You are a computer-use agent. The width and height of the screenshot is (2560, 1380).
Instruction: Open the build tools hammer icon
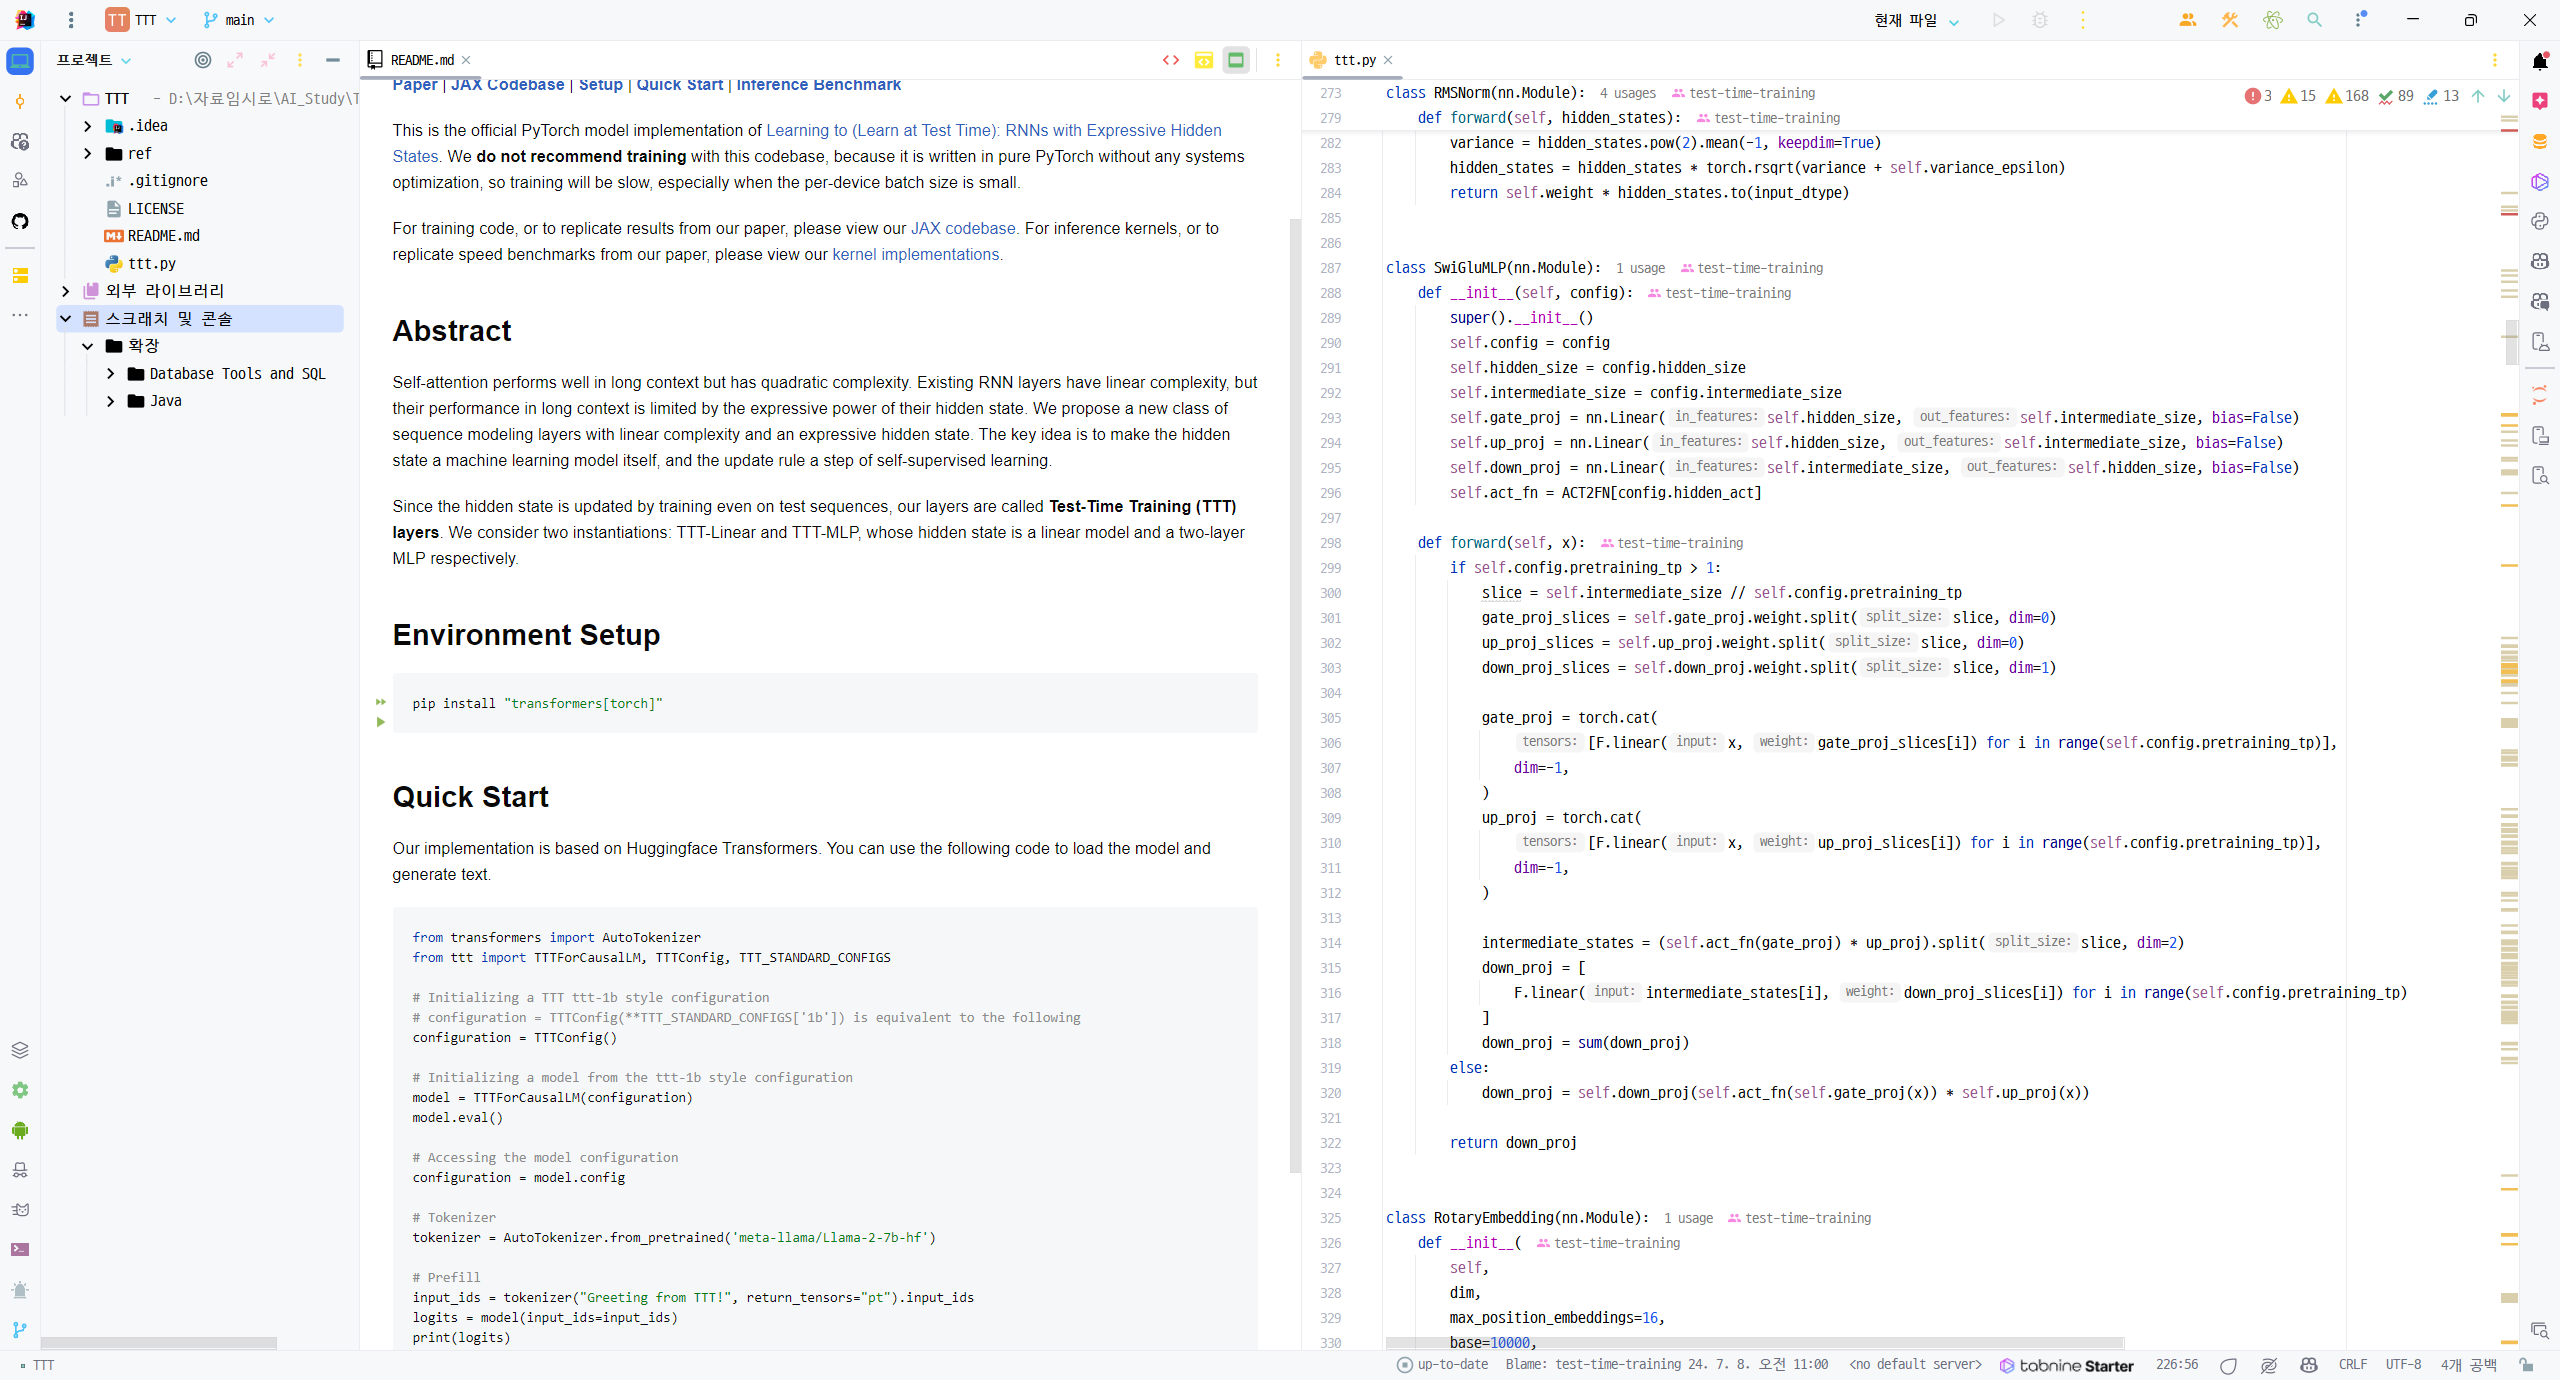tap(2230, 20)
